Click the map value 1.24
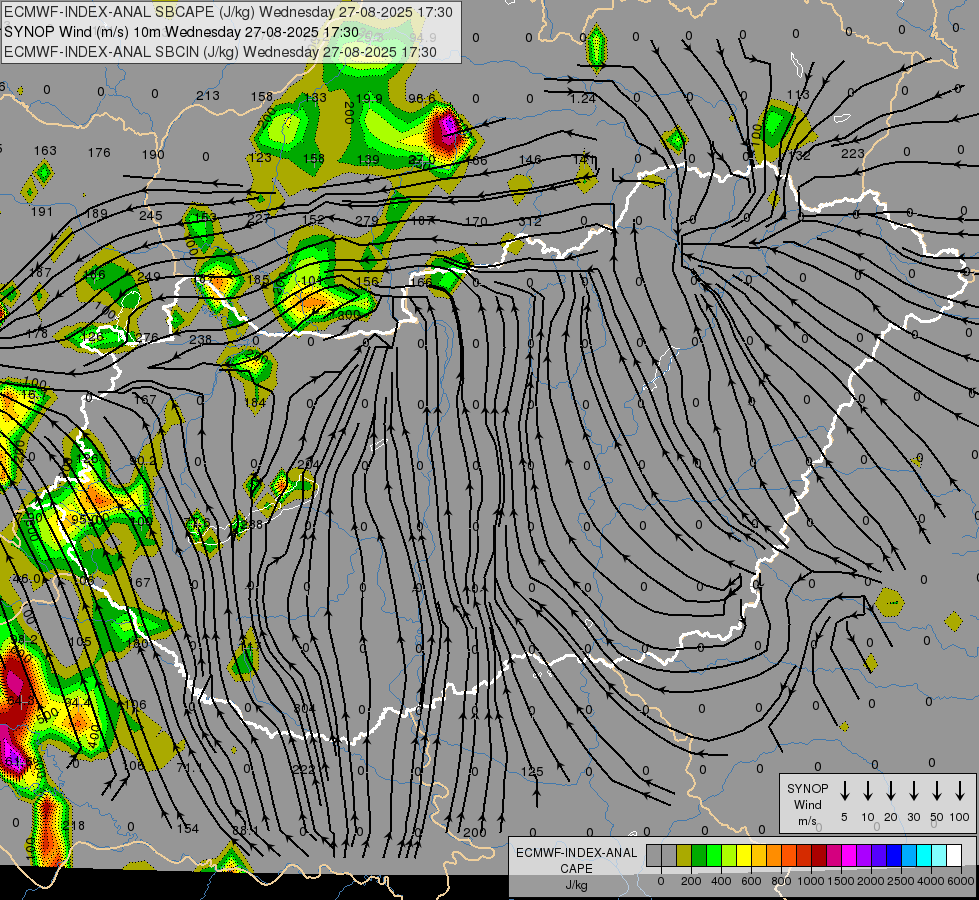The height and width of the screenshot is (900, 979). coord(583,98)
